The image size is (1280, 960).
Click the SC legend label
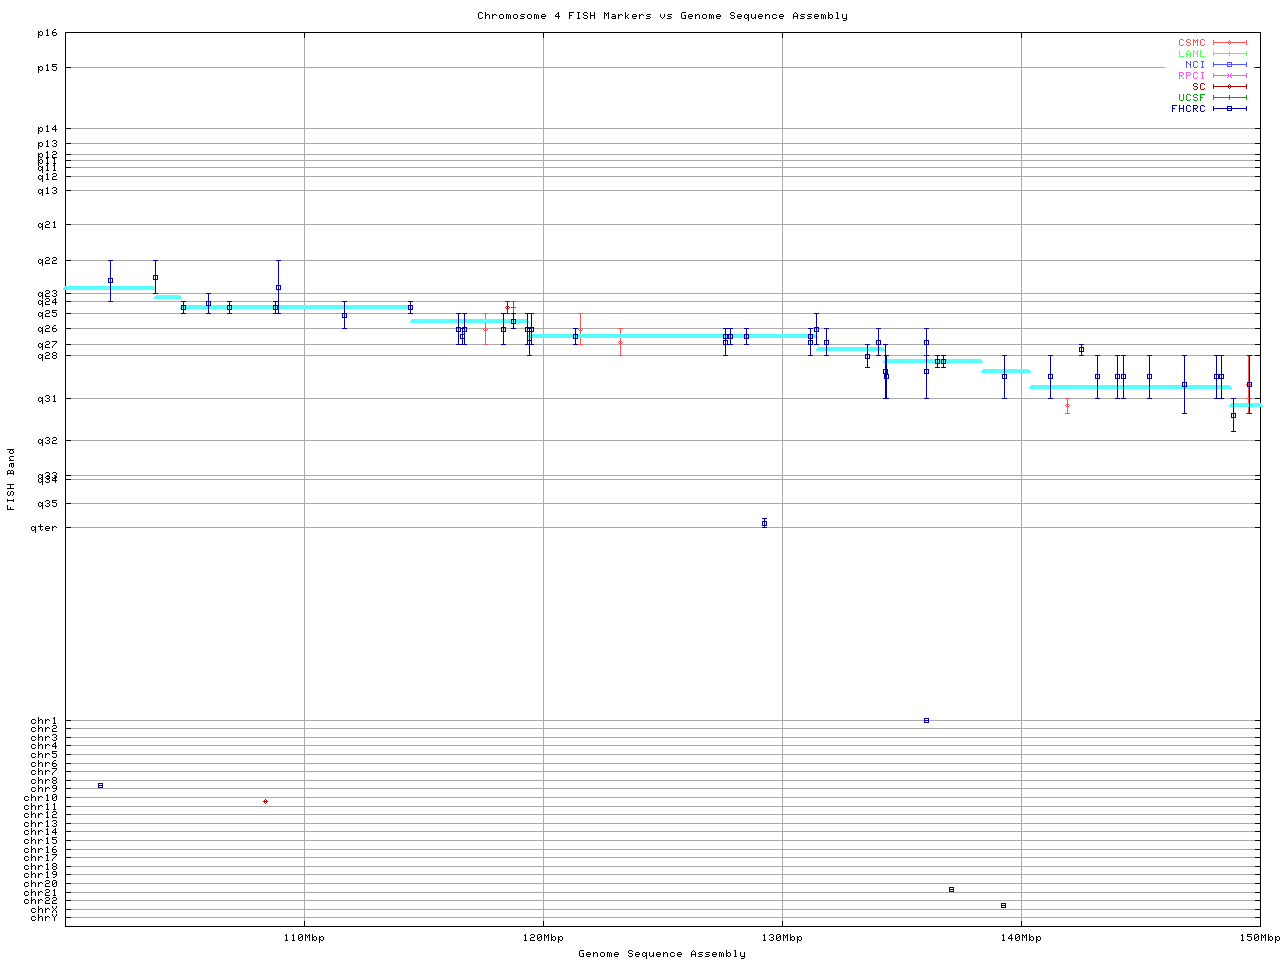[1198, 87]
